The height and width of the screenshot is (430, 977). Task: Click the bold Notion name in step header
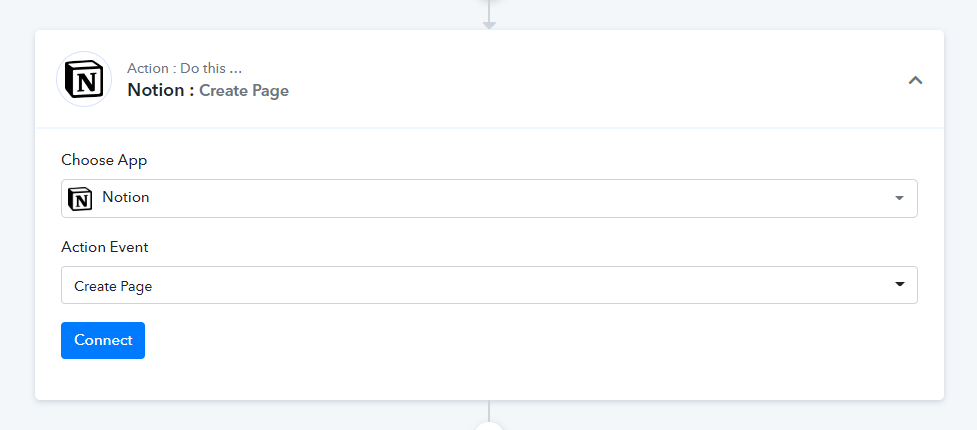(156, 90)
